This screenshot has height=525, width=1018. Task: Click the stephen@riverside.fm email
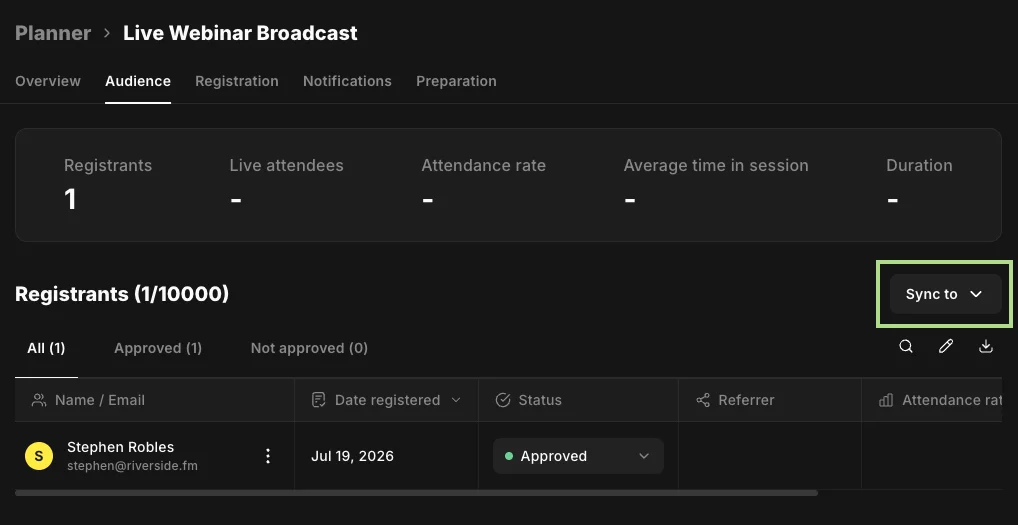tap(132, 466)
